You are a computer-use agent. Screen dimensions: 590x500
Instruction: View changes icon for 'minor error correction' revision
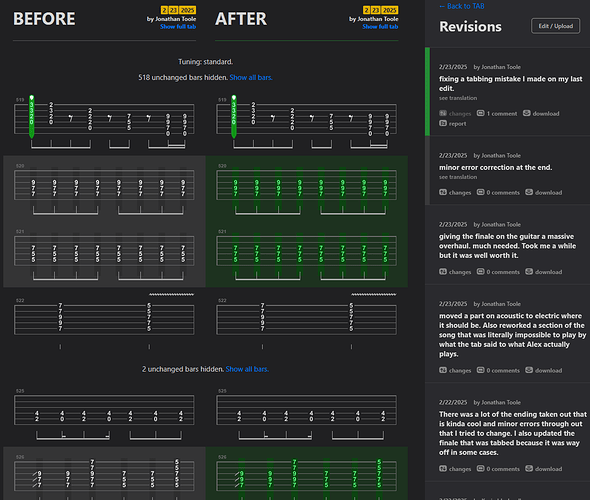(x=443, y=192)
